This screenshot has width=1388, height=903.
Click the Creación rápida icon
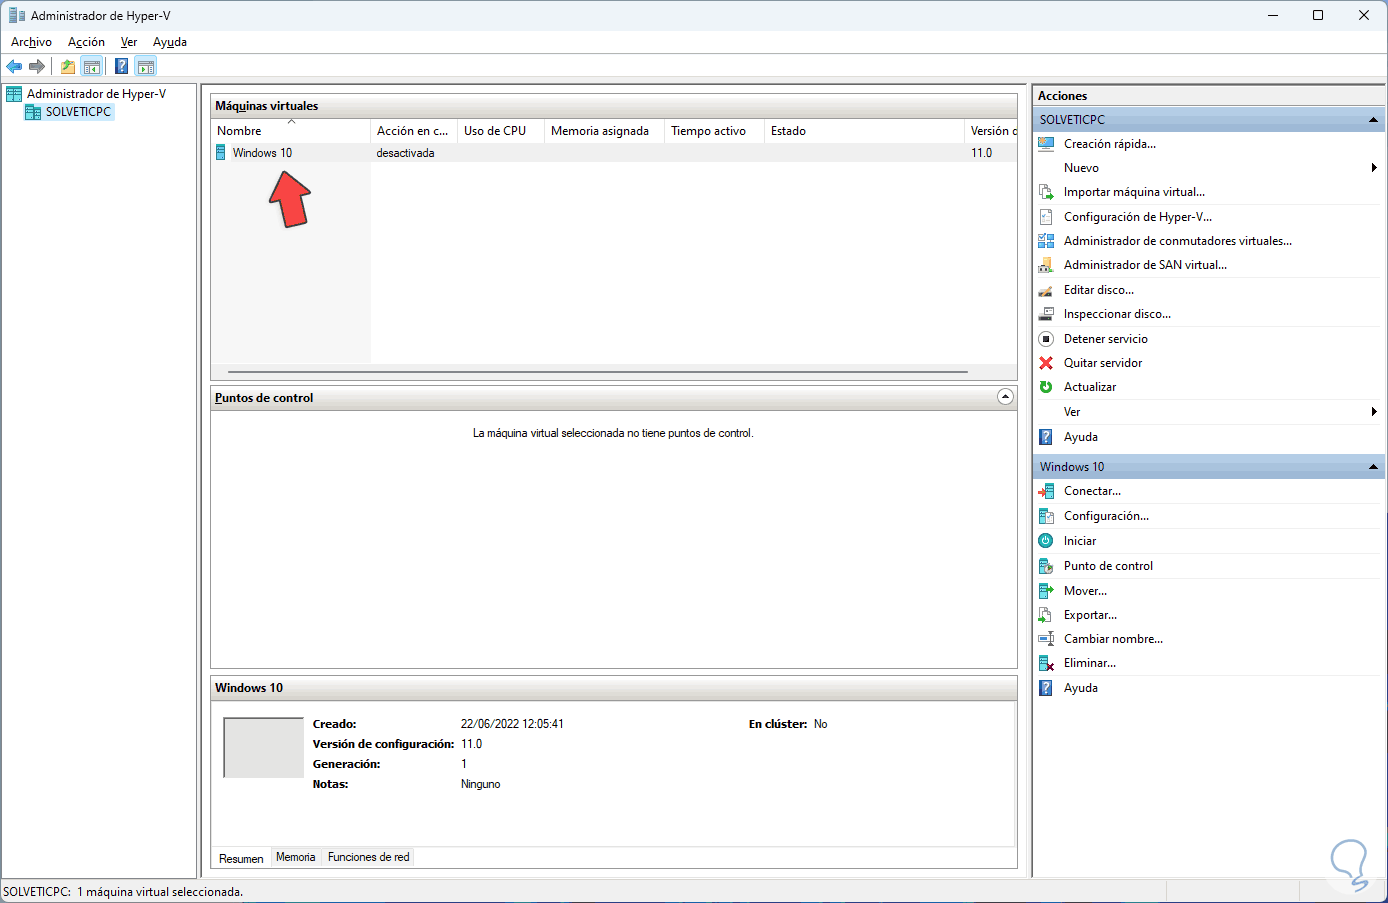1046,144
